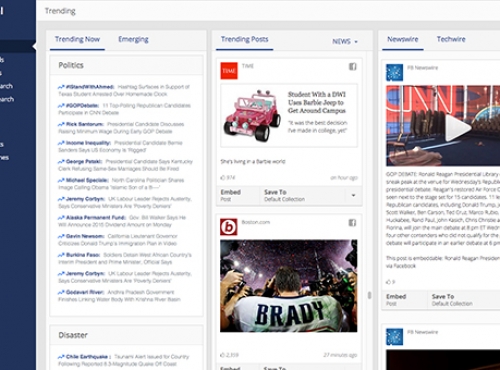
Task: Open the Rick Santorum trending topic
Action: [x=85, y=124]
